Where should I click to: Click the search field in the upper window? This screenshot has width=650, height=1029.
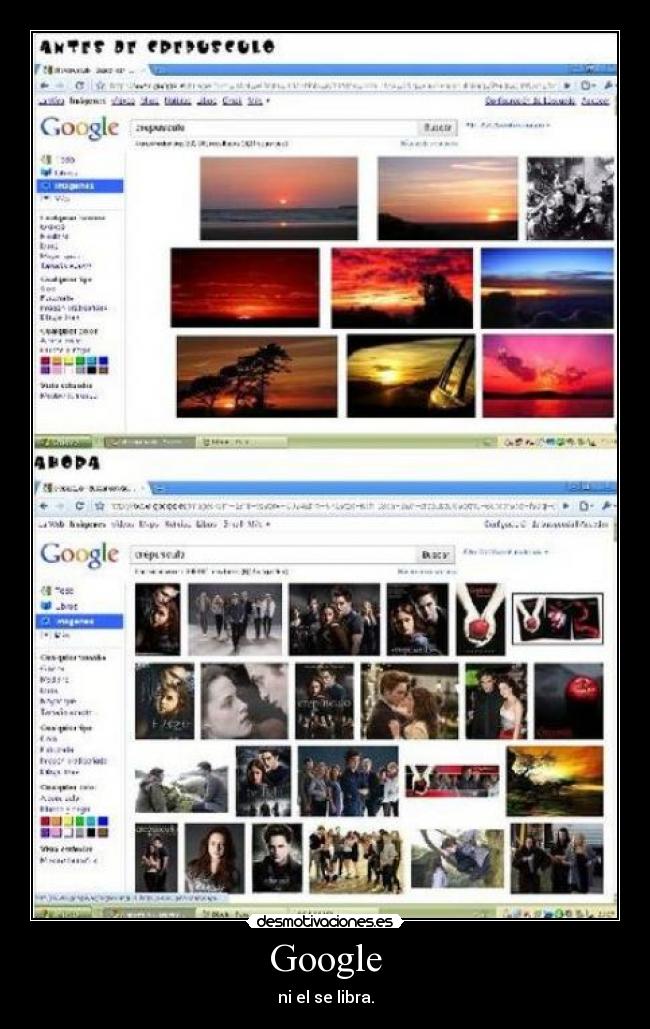coord(274,127)
